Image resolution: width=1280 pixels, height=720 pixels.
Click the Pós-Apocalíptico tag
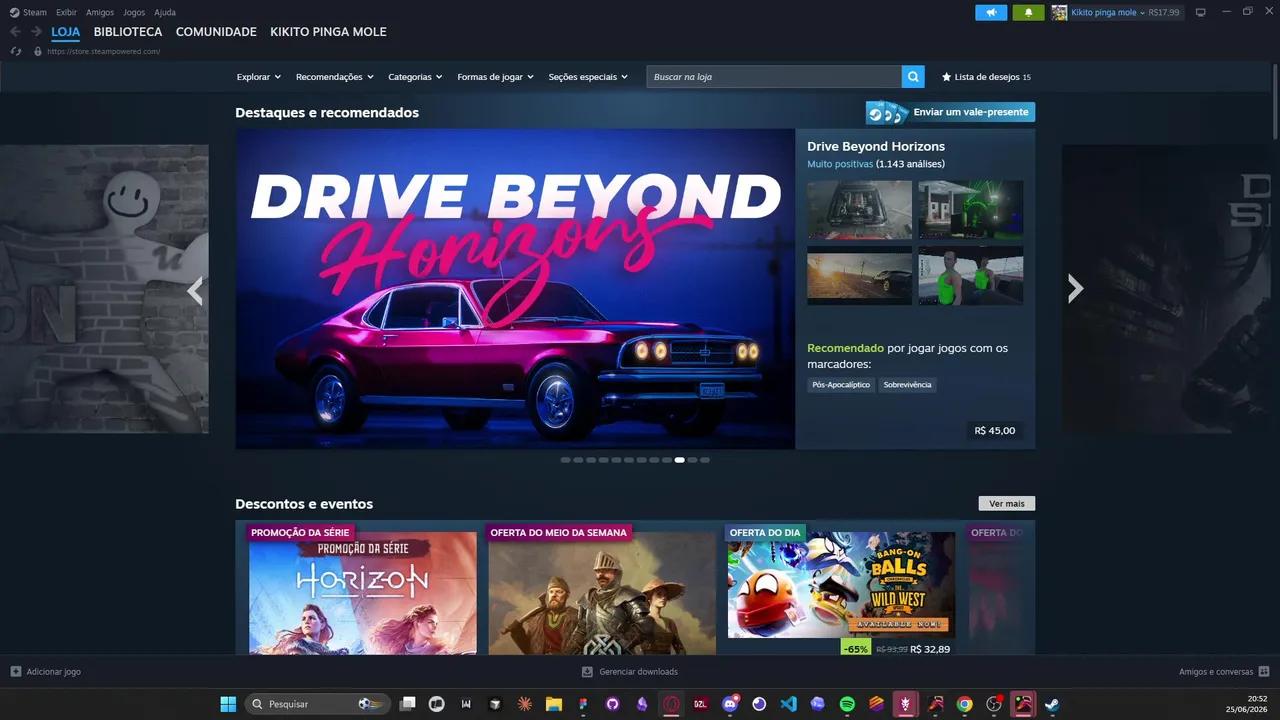(x=841, y=385)
